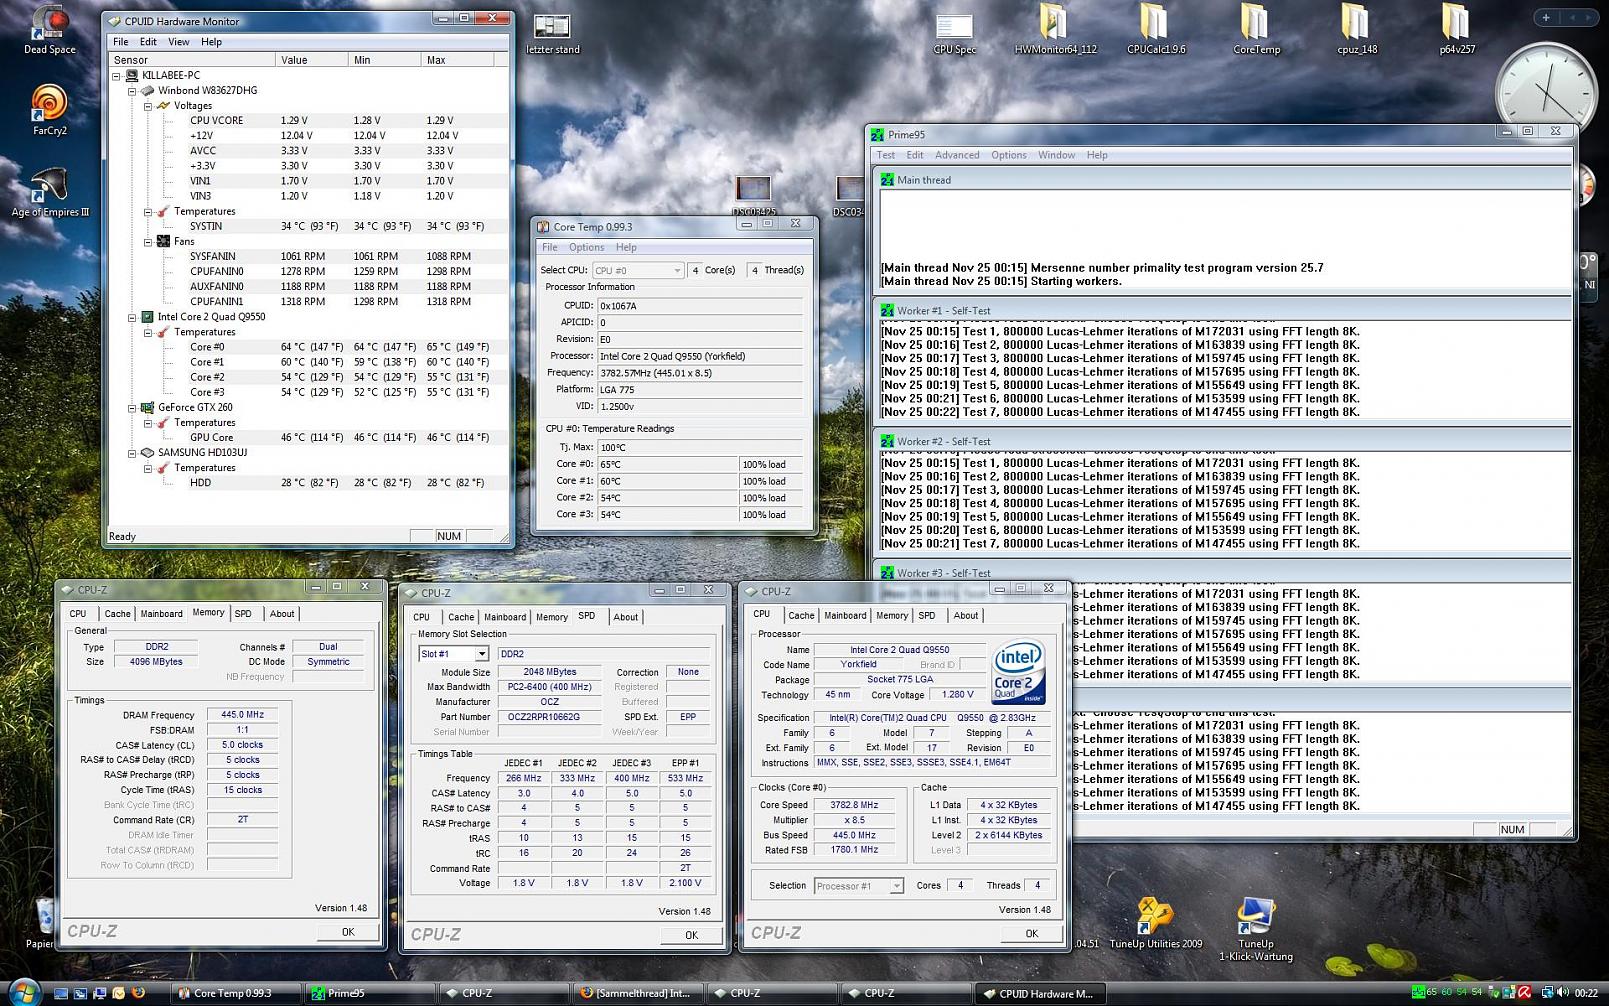
Task: Click OK in the CPU-Z SPD window
Action: pos(691,935)
